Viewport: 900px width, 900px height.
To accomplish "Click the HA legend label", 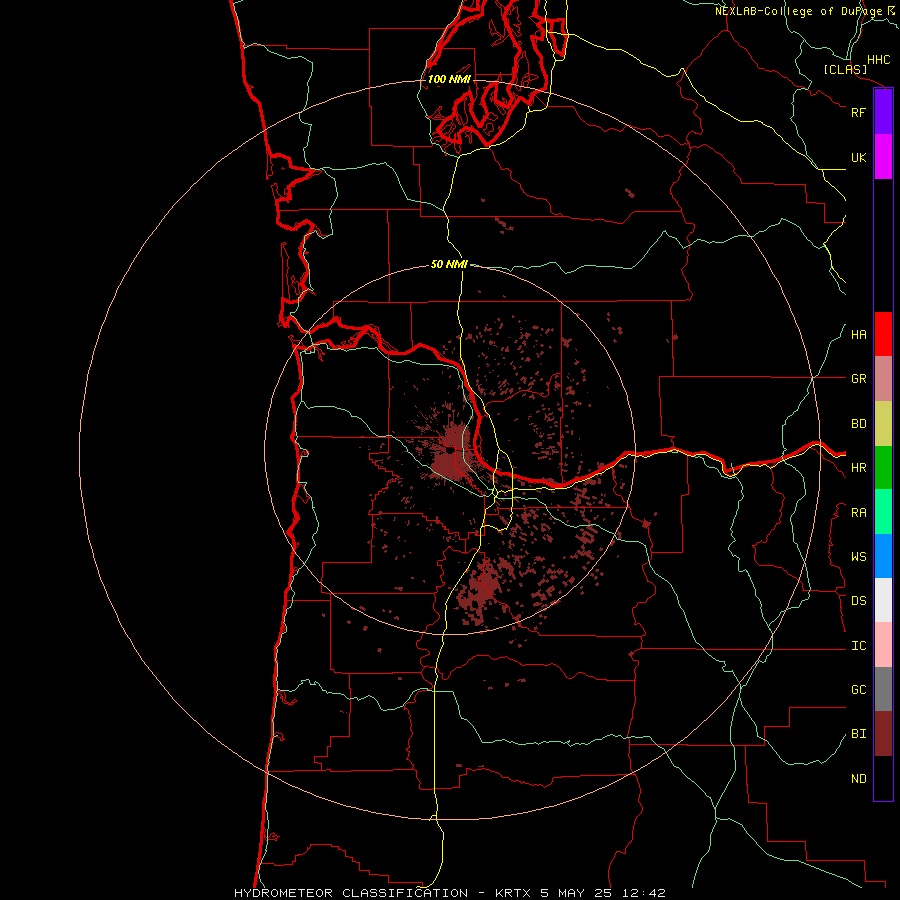I will (x=859, y=335).
